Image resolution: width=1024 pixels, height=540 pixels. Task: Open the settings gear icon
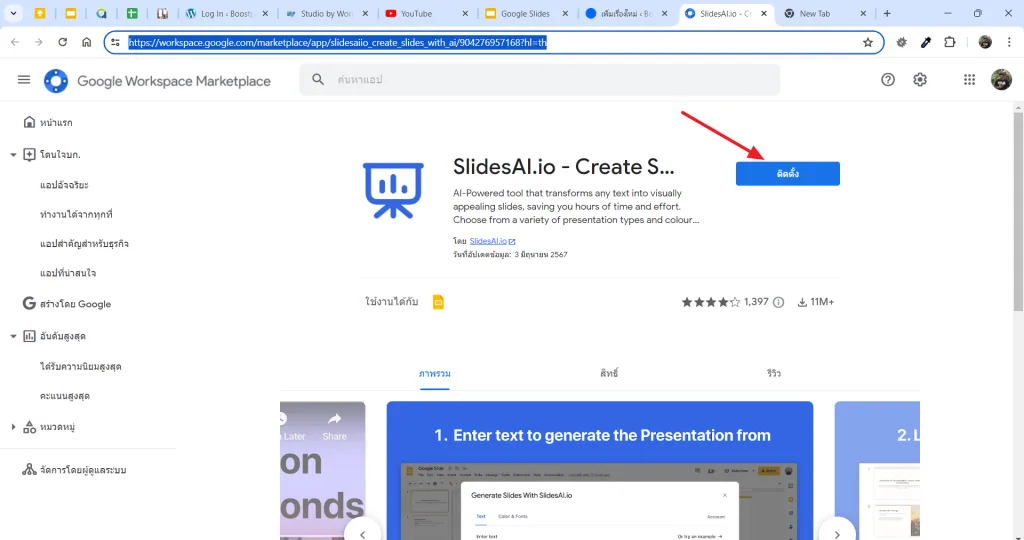click(x=920, y=80)
